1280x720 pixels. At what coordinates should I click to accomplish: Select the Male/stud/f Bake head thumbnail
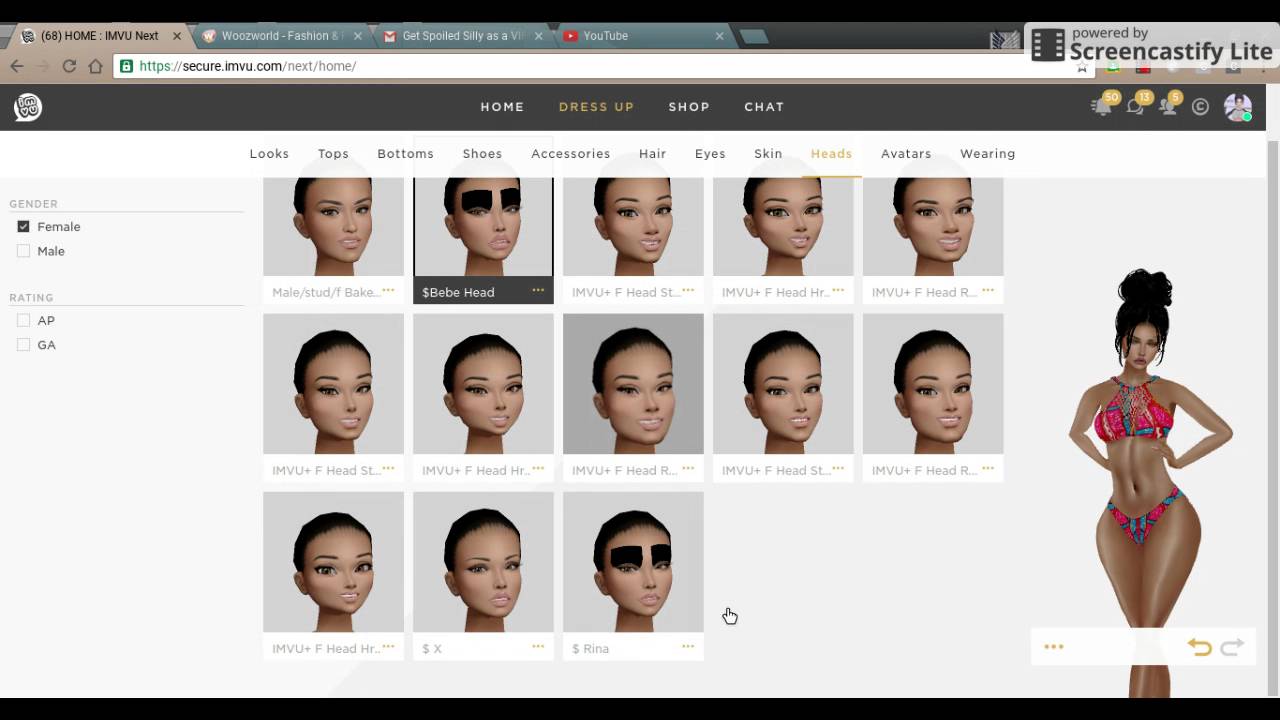333,227
